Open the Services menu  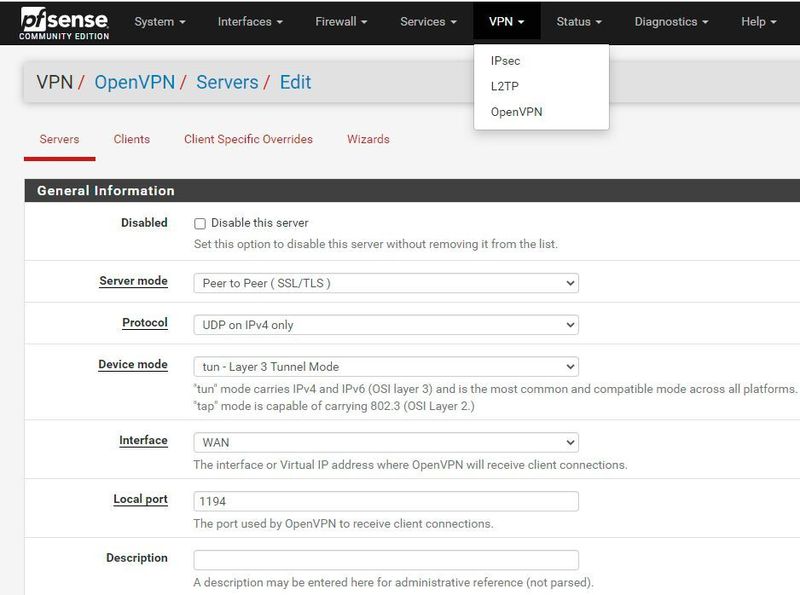tap(428, 21)
